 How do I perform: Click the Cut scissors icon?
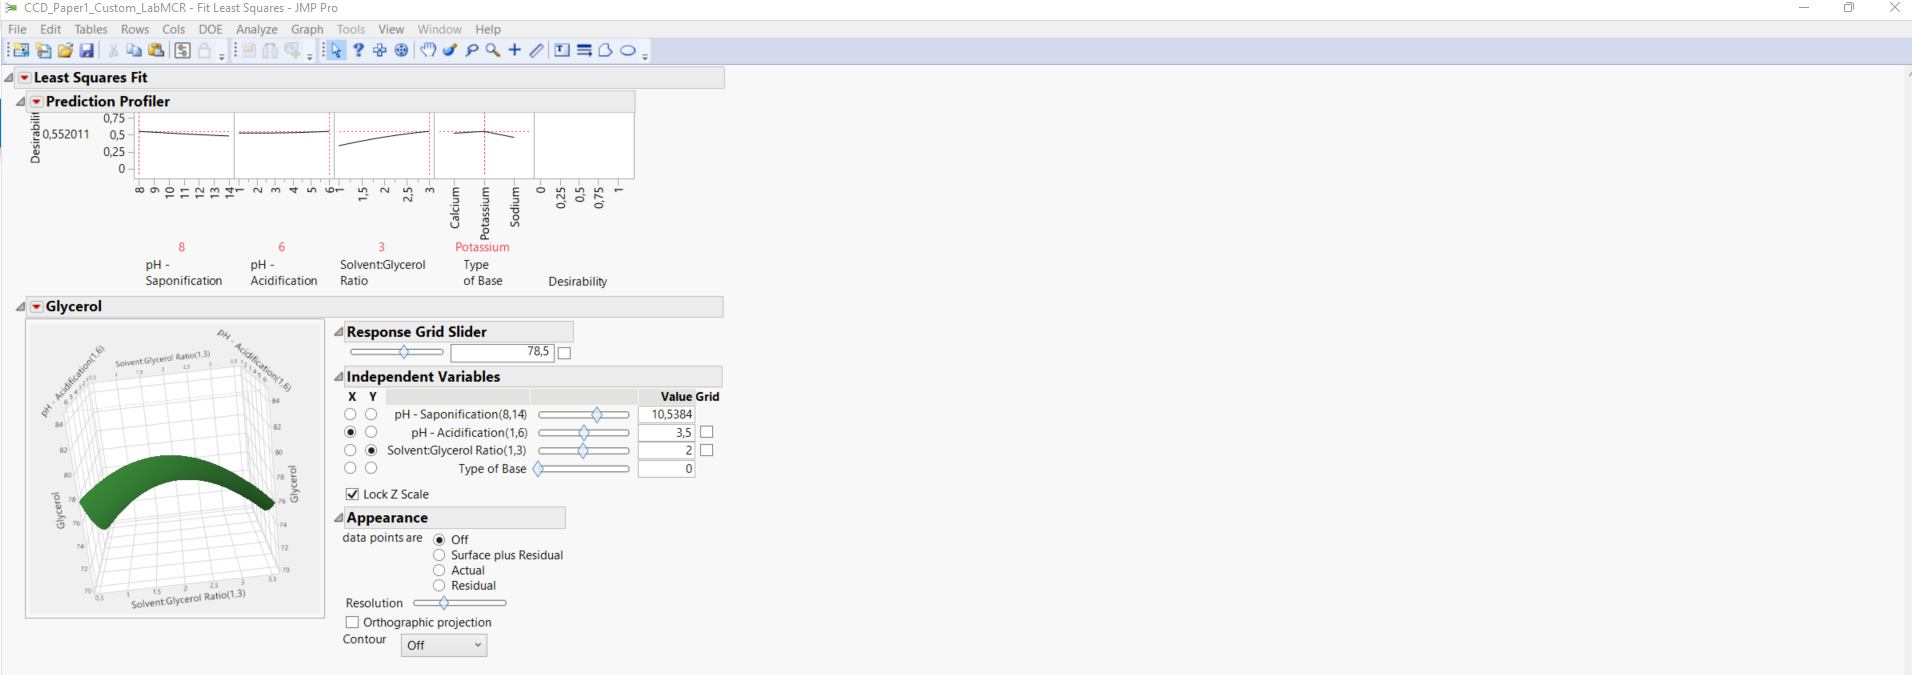tap(113, 50)
